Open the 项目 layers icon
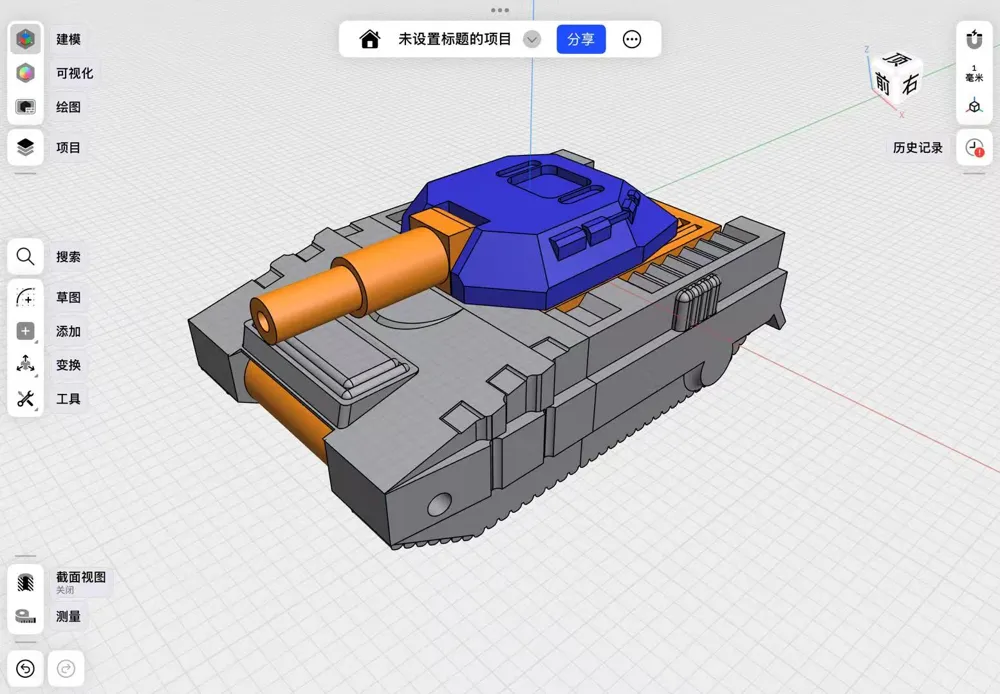This screenshot has width=1000, height=694. 26,147
